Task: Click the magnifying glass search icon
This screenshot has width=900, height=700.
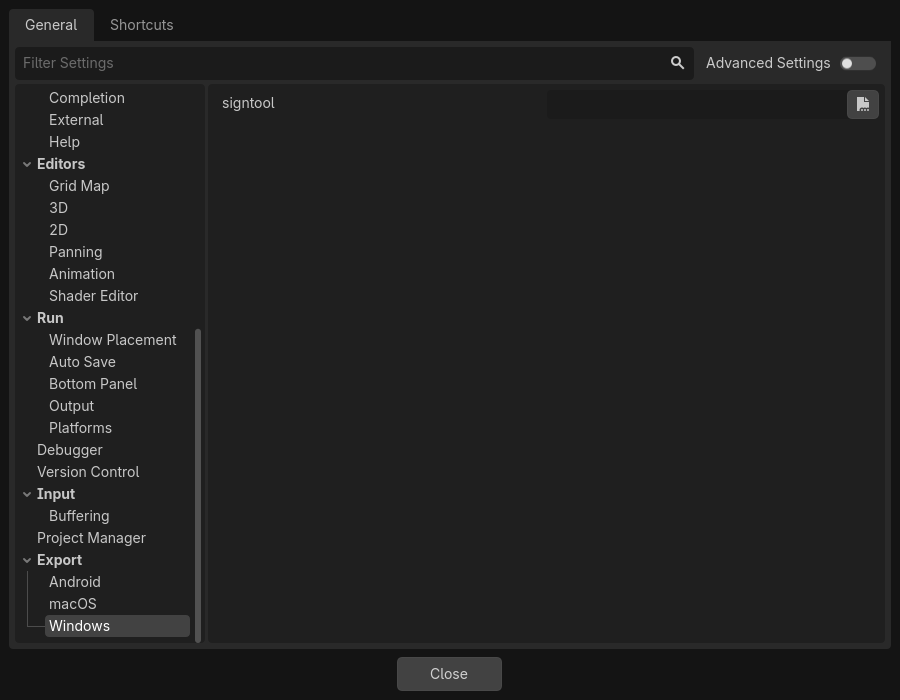Action: (x=677, y=62)
